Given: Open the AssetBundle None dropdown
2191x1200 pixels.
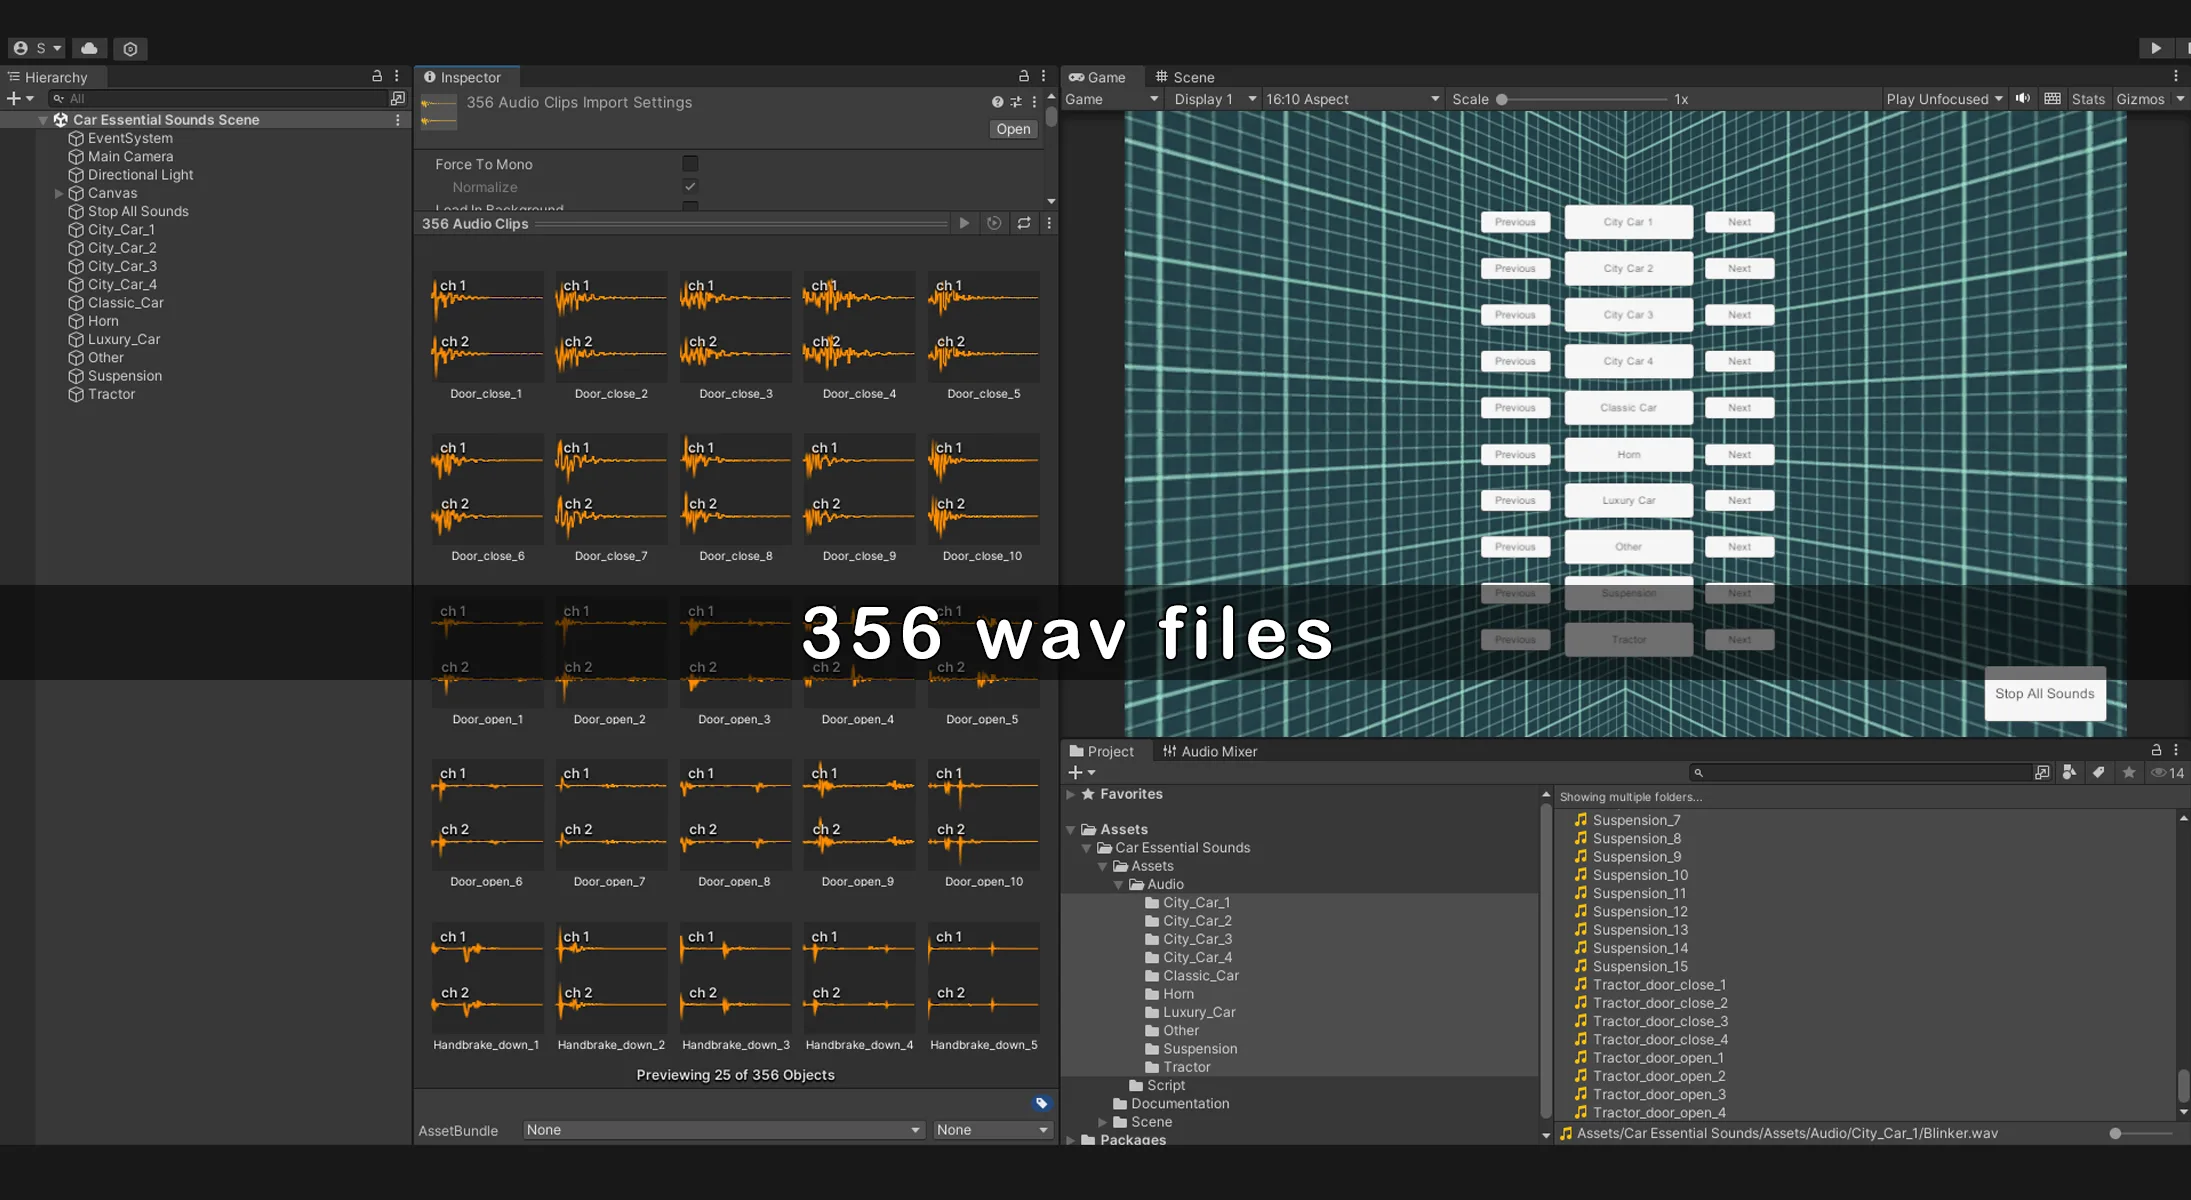Looking at the screenshot, I should (x=722, y=1130).
